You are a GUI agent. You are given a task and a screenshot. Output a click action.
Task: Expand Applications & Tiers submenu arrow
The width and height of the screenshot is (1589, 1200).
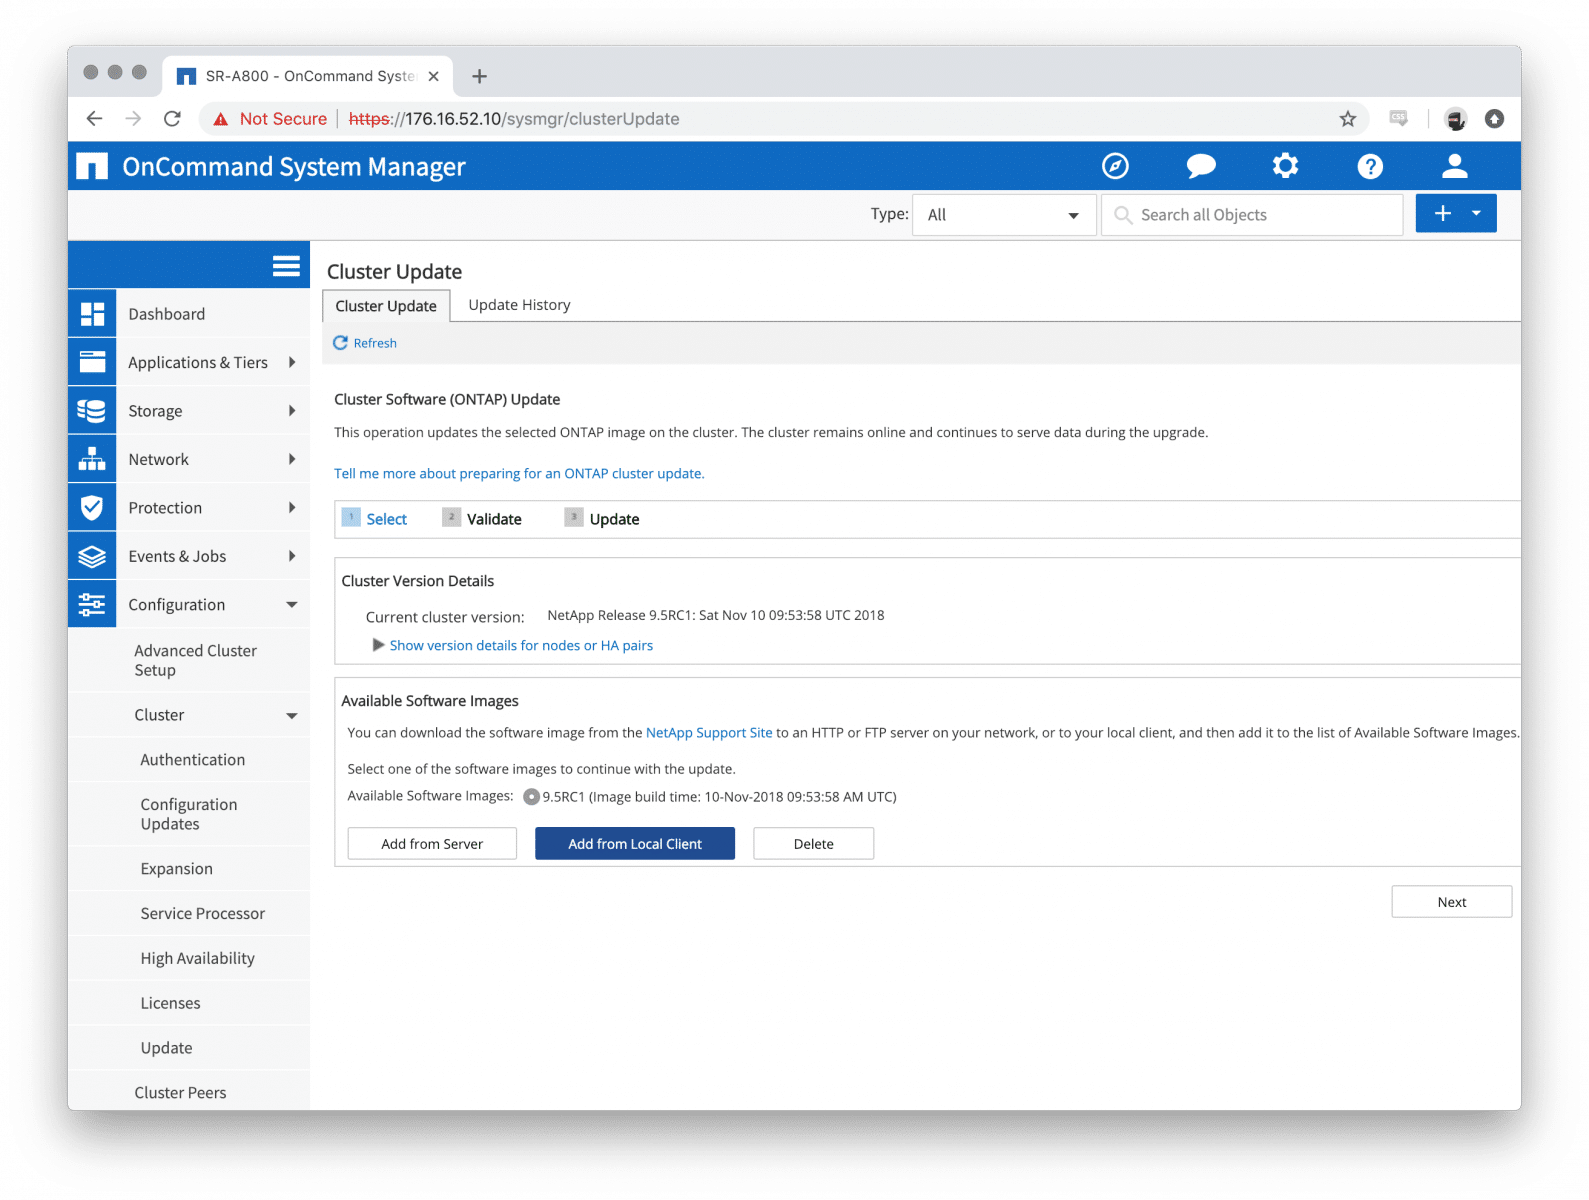292,362
